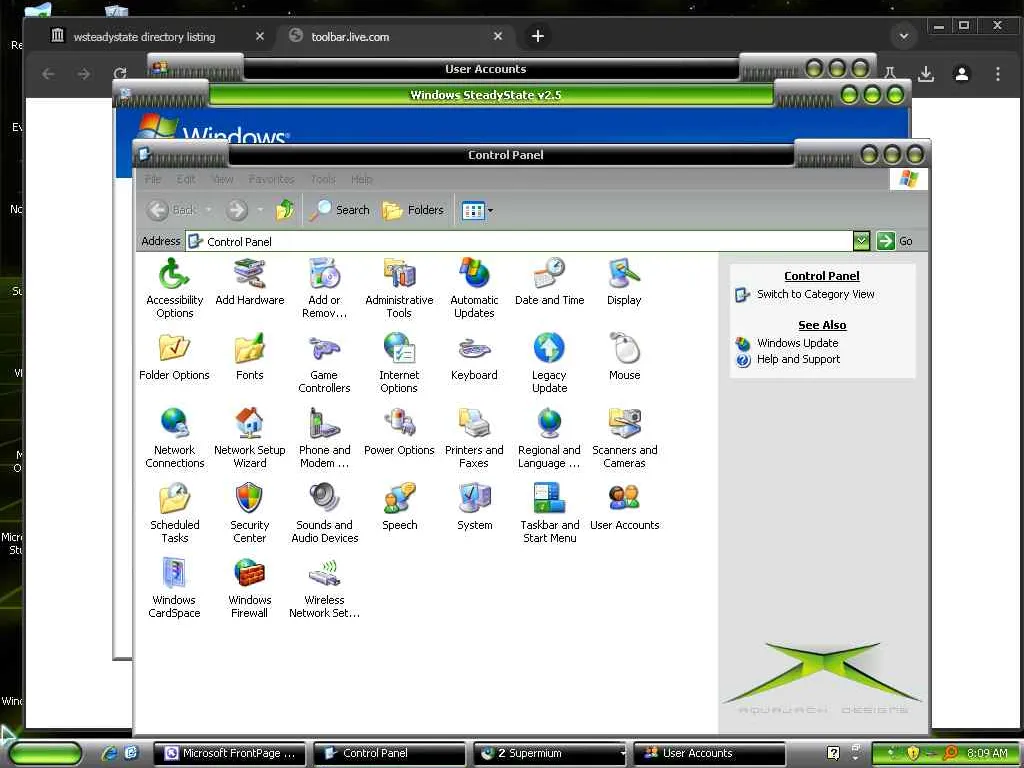Viewport: 1024px width, 768px height.
Task: Open Add Hardware applet
Action: point(249,282)
